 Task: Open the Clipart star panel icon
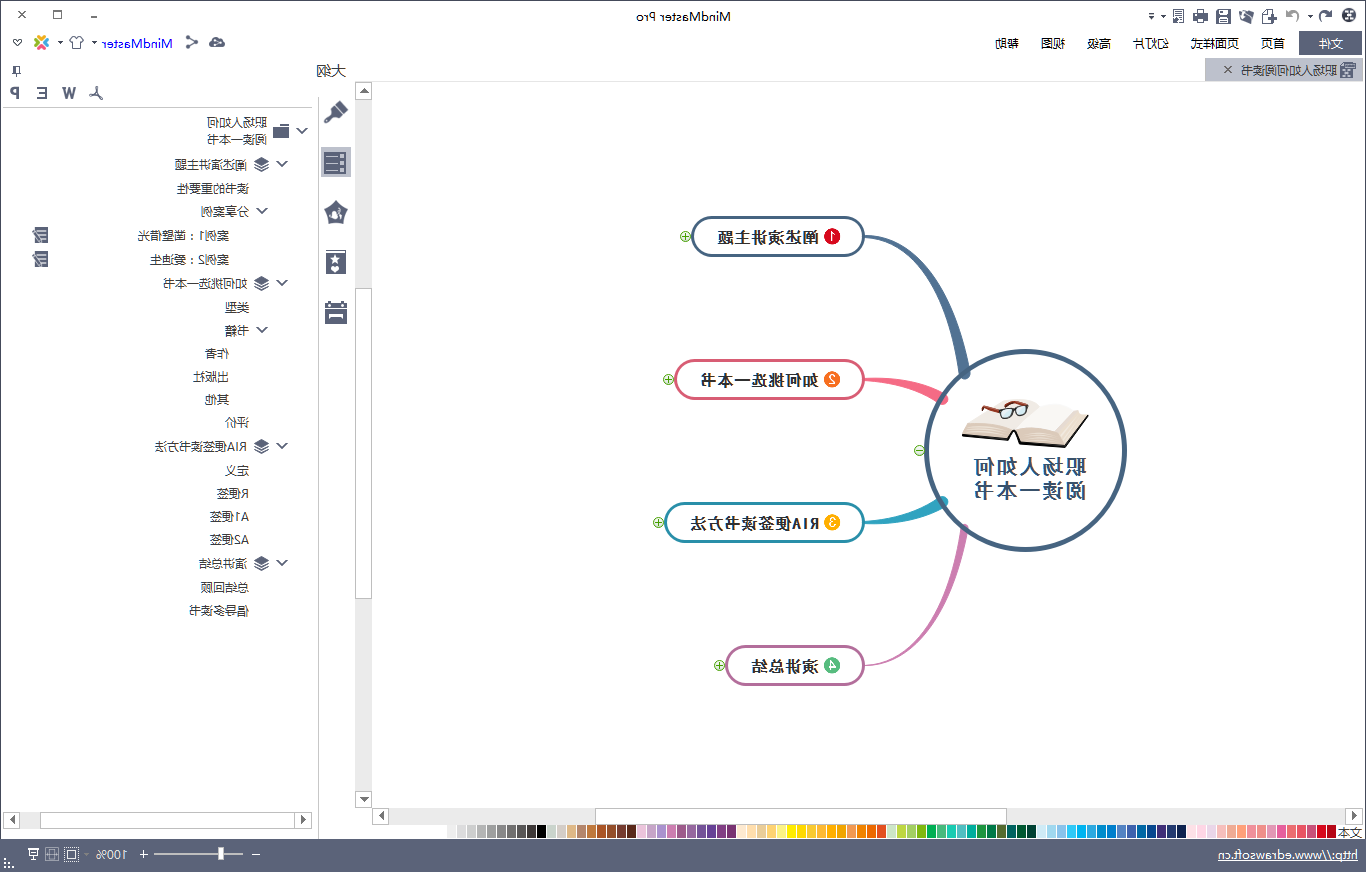pos(336,262)
